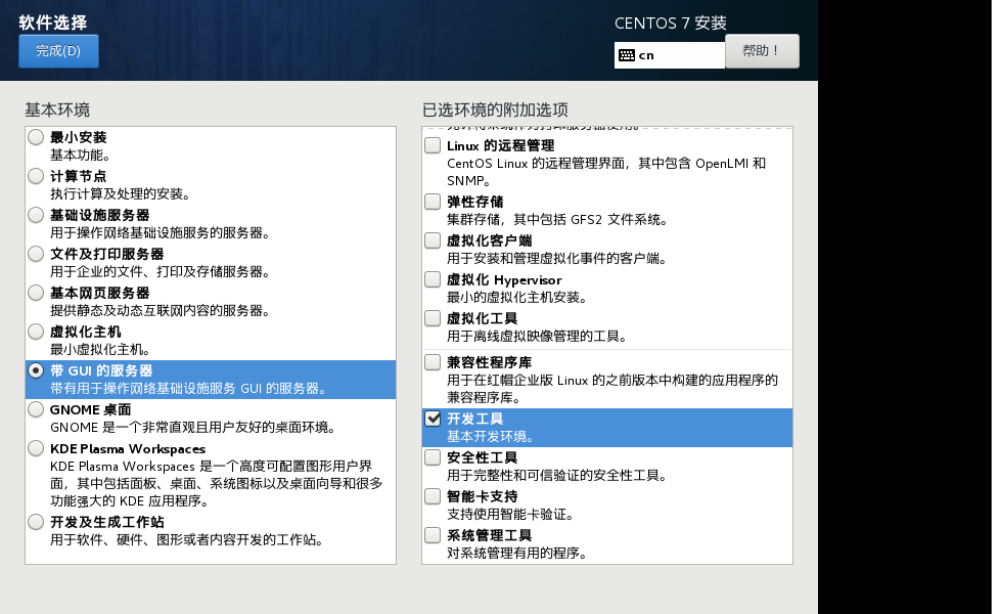992x614 pixels.
Task: Click the text 最小虚拟化主机。
Action: 101,349
